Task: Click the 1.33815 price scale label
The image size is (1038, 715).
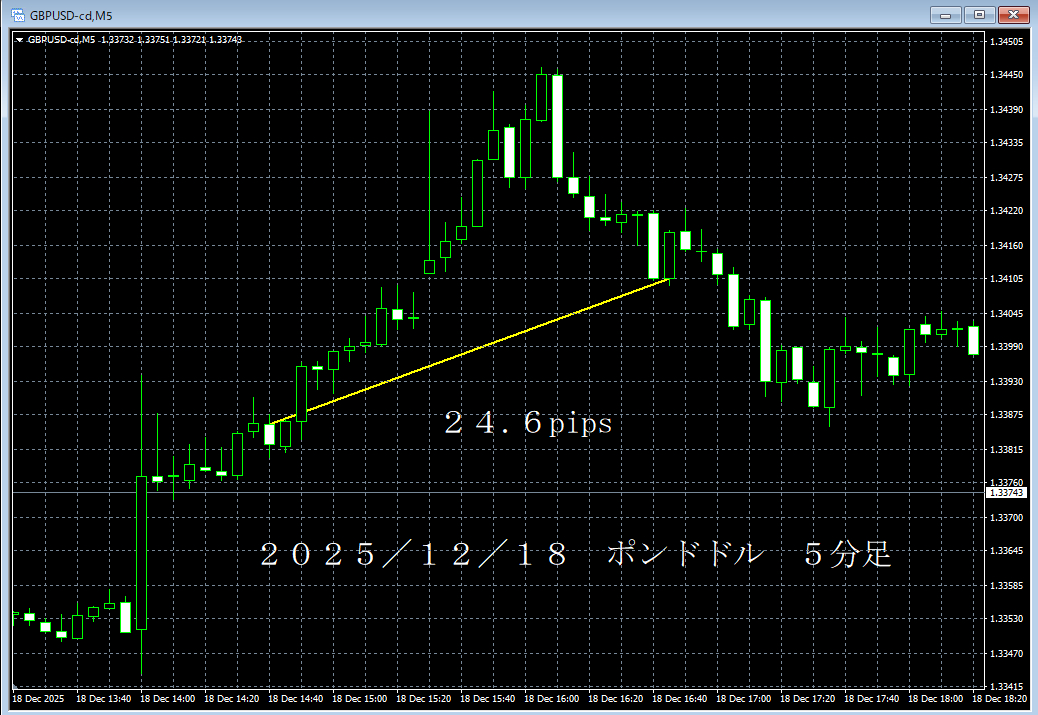Action: (1006, 450)
